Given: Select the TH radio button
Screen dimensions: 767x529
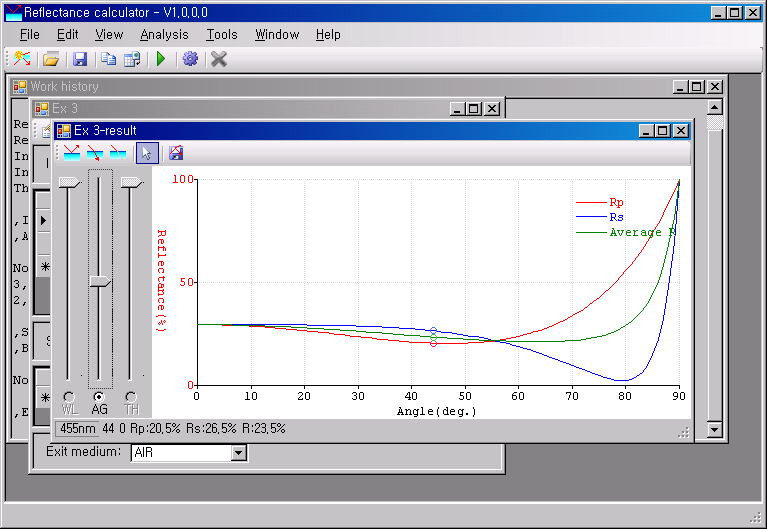Looking at the screenshot, I should 131,397.
